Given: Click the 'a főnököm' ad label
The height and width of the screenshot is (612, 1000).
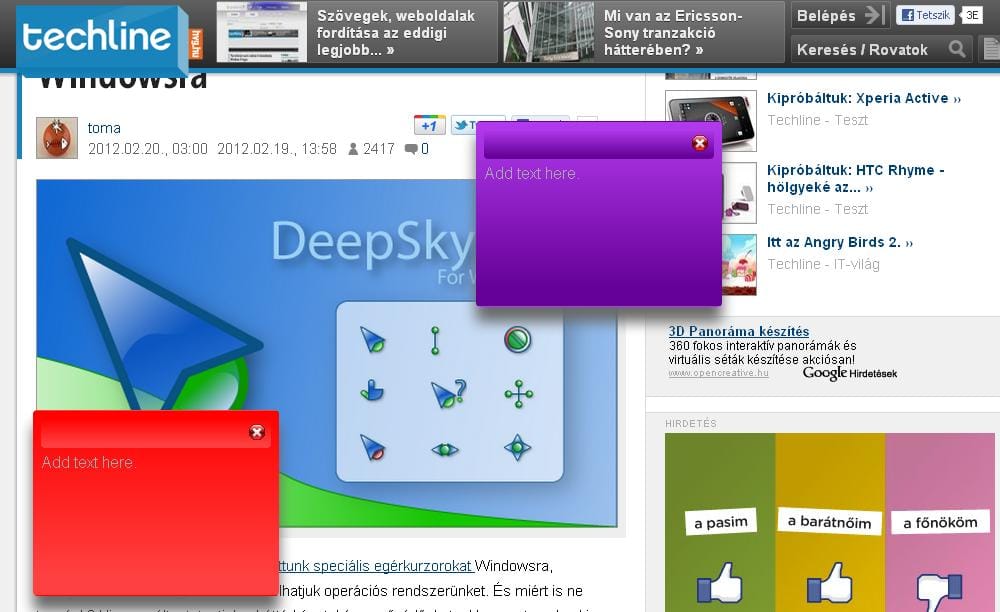Looking at the screenshot, I should coord(940,523).
